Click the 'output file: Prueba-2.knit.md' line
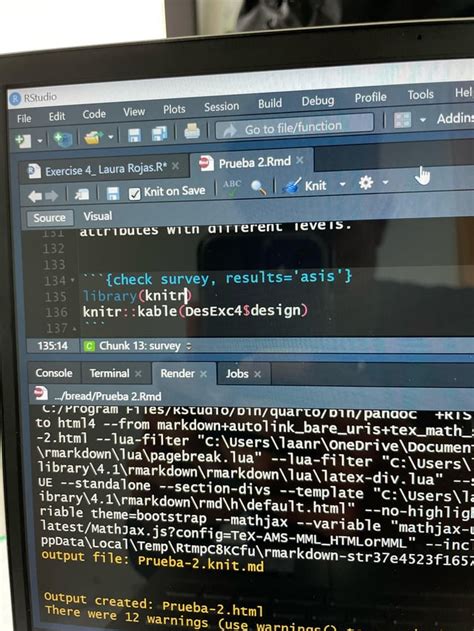474x631 pixels. point(153,561)
